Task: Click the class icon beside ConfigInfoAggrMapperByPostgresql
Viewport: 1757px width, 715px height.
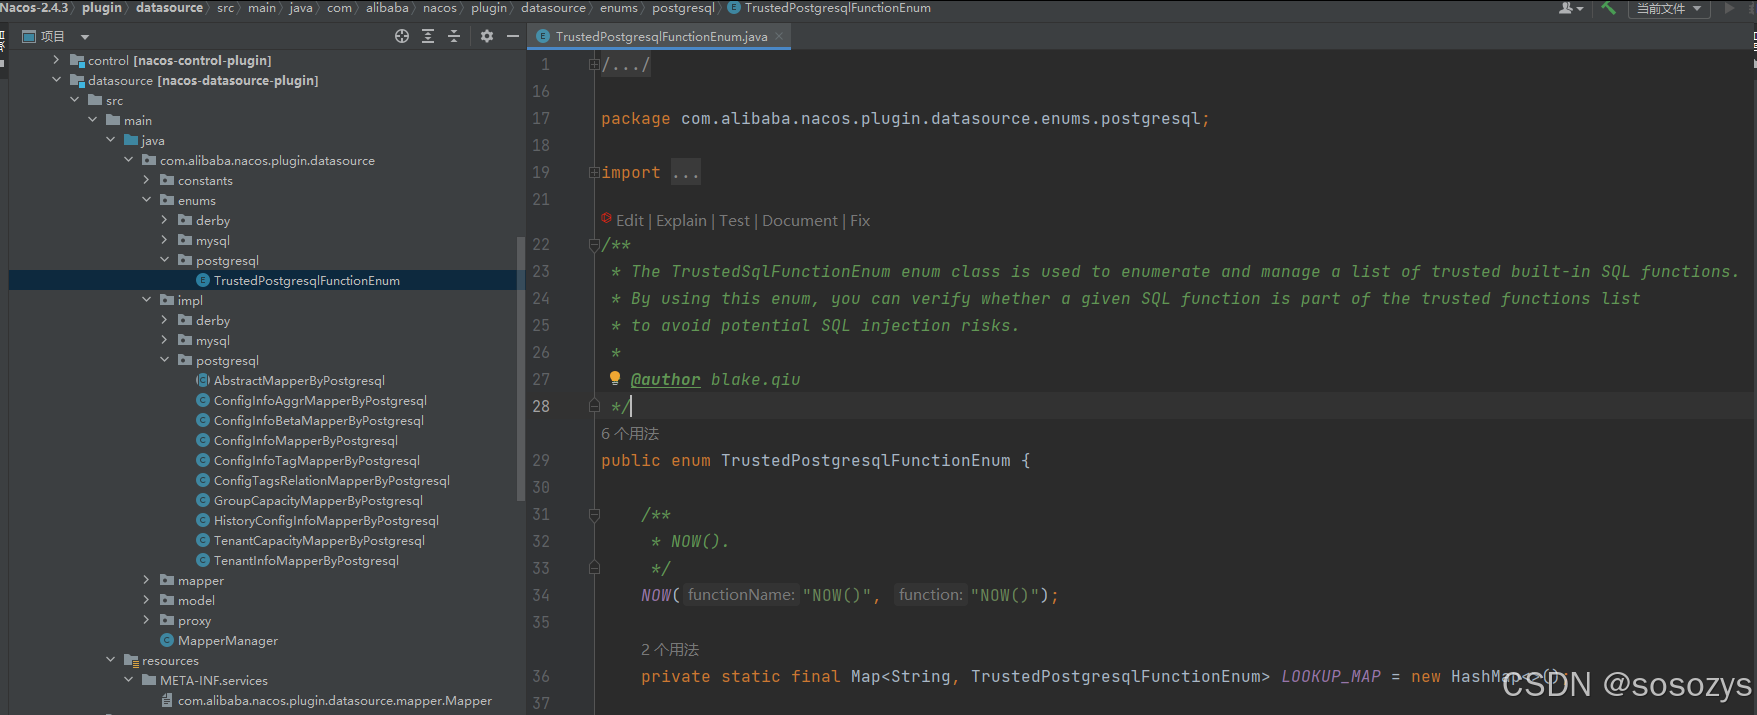Action: click(x=203, y=400)
